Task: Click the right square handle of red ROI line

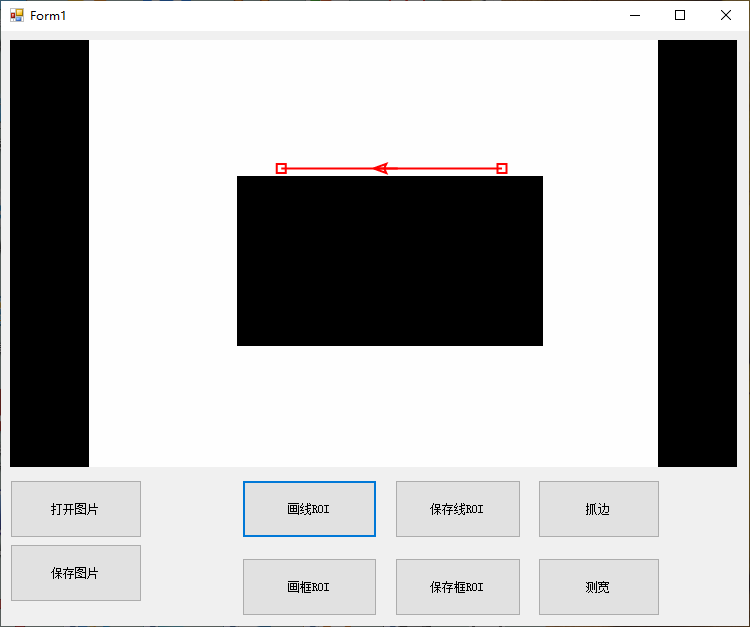Action: pyautogui.click(x=502, y=168)
